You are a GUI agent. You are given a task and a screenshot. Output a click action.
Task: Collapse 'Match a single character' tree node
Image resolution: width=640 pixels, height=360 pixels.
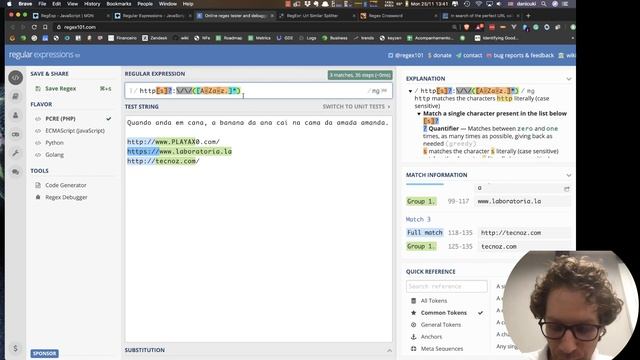tap(419, 113)
